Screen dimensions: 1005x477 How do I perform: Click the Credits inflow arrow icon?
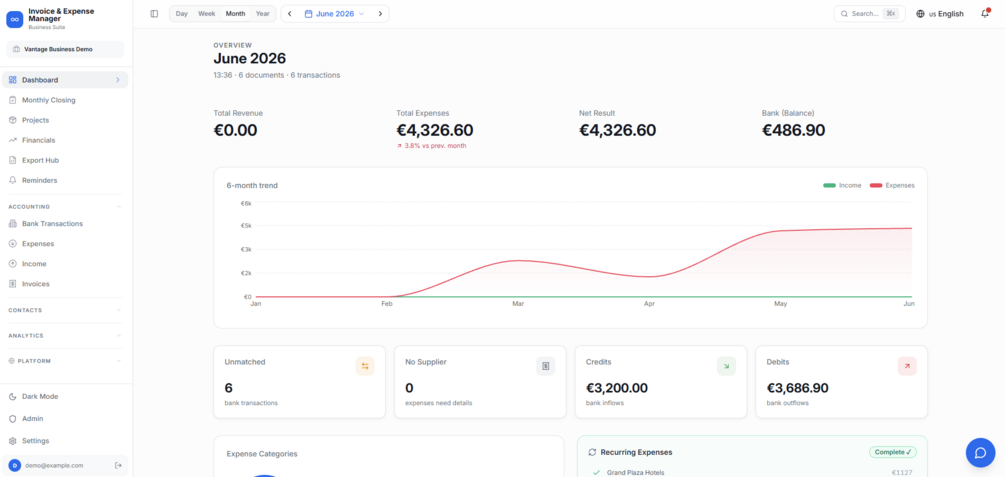[726, 366]
